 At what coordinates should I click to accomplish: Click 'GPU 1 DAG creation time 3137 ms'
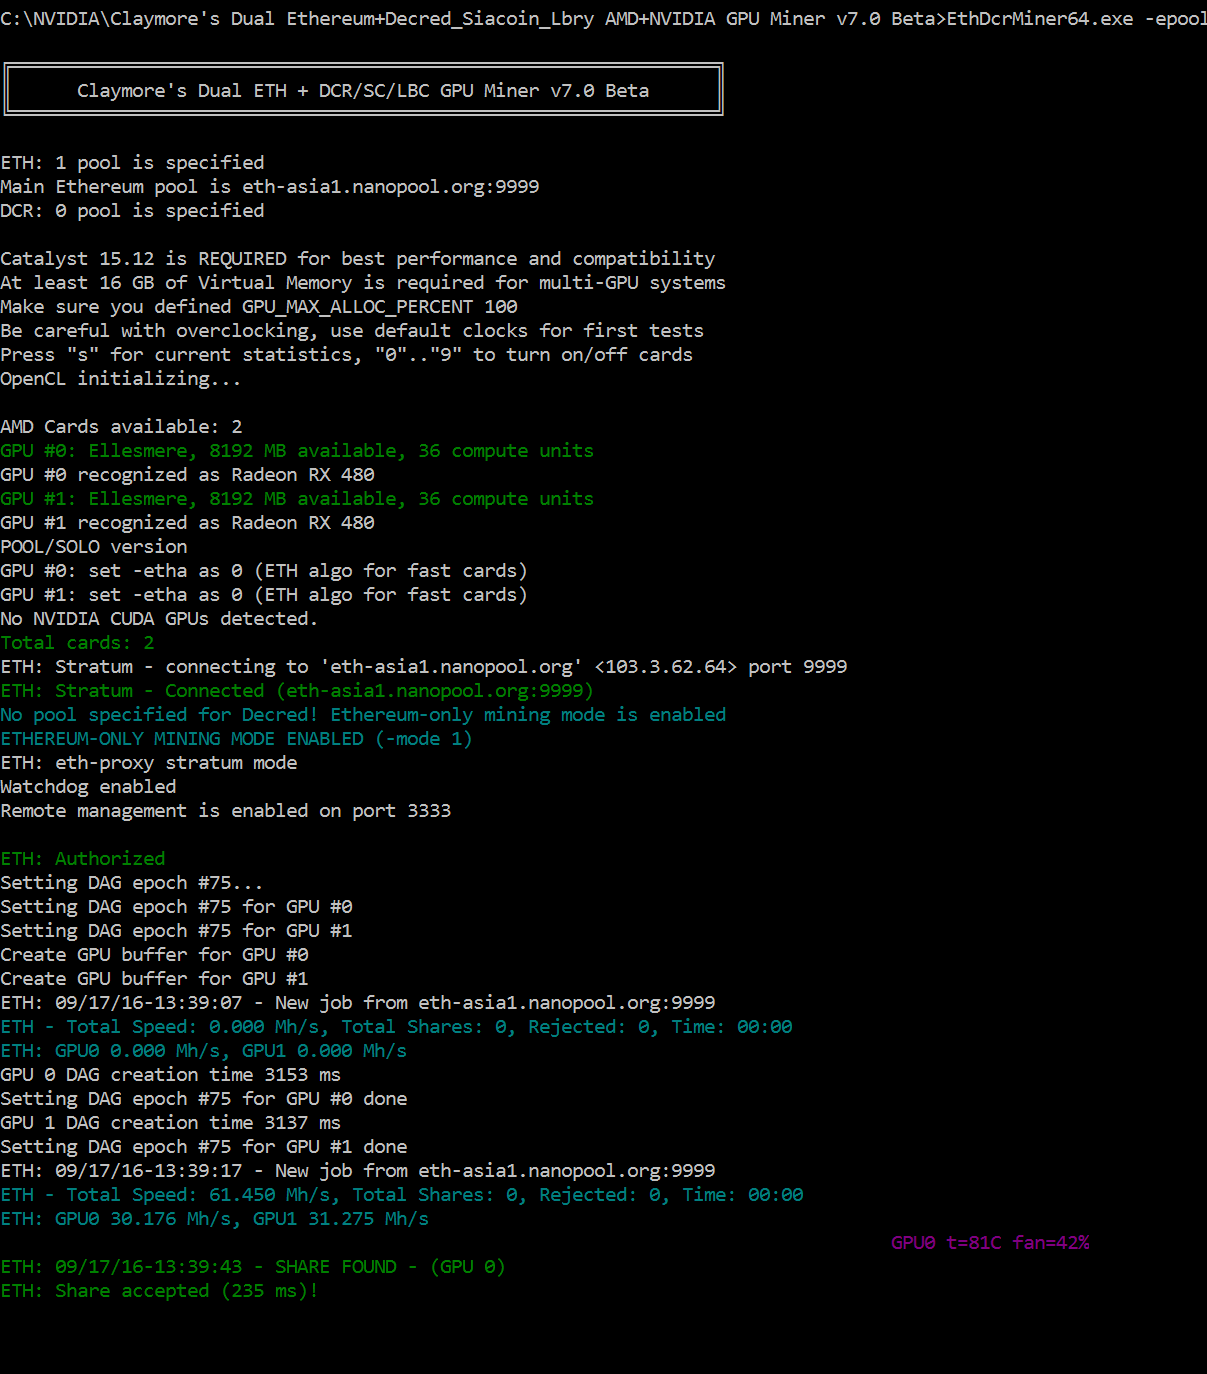pyautogui.click(x=171, y=1123)
